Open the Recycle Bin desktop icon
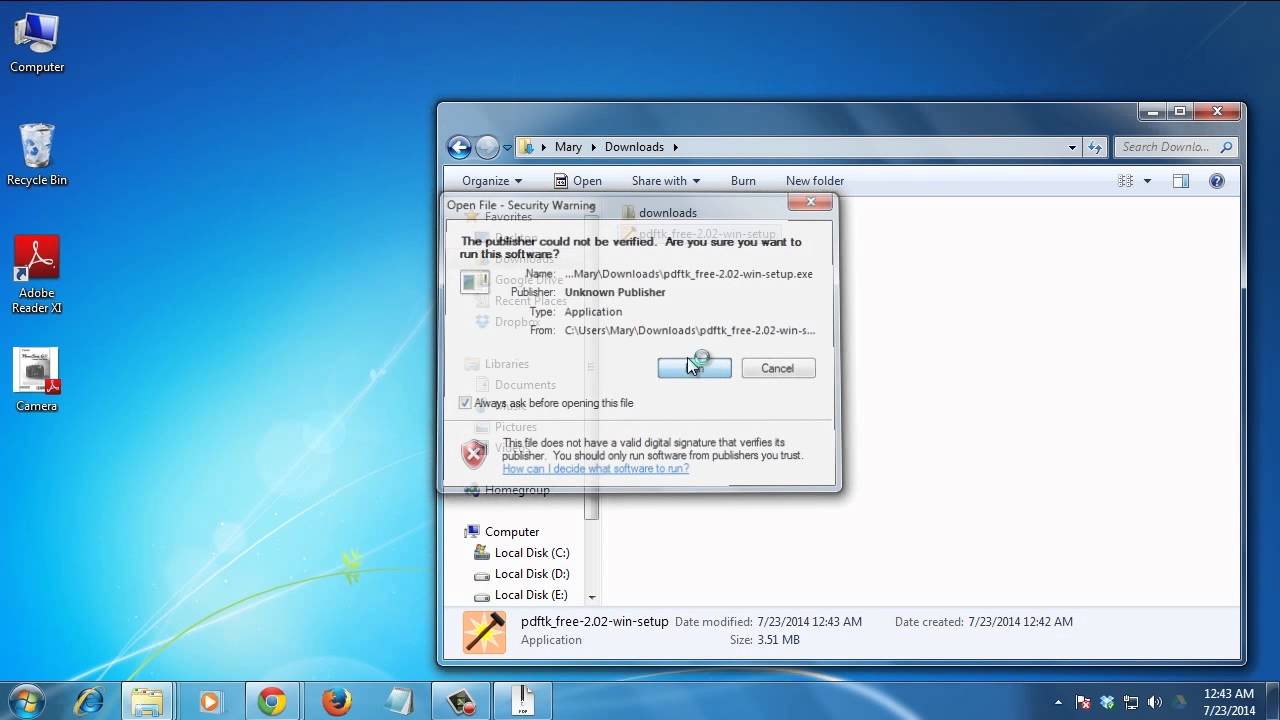The height and width of the screenshot is (720, 1280). point(37,155)
